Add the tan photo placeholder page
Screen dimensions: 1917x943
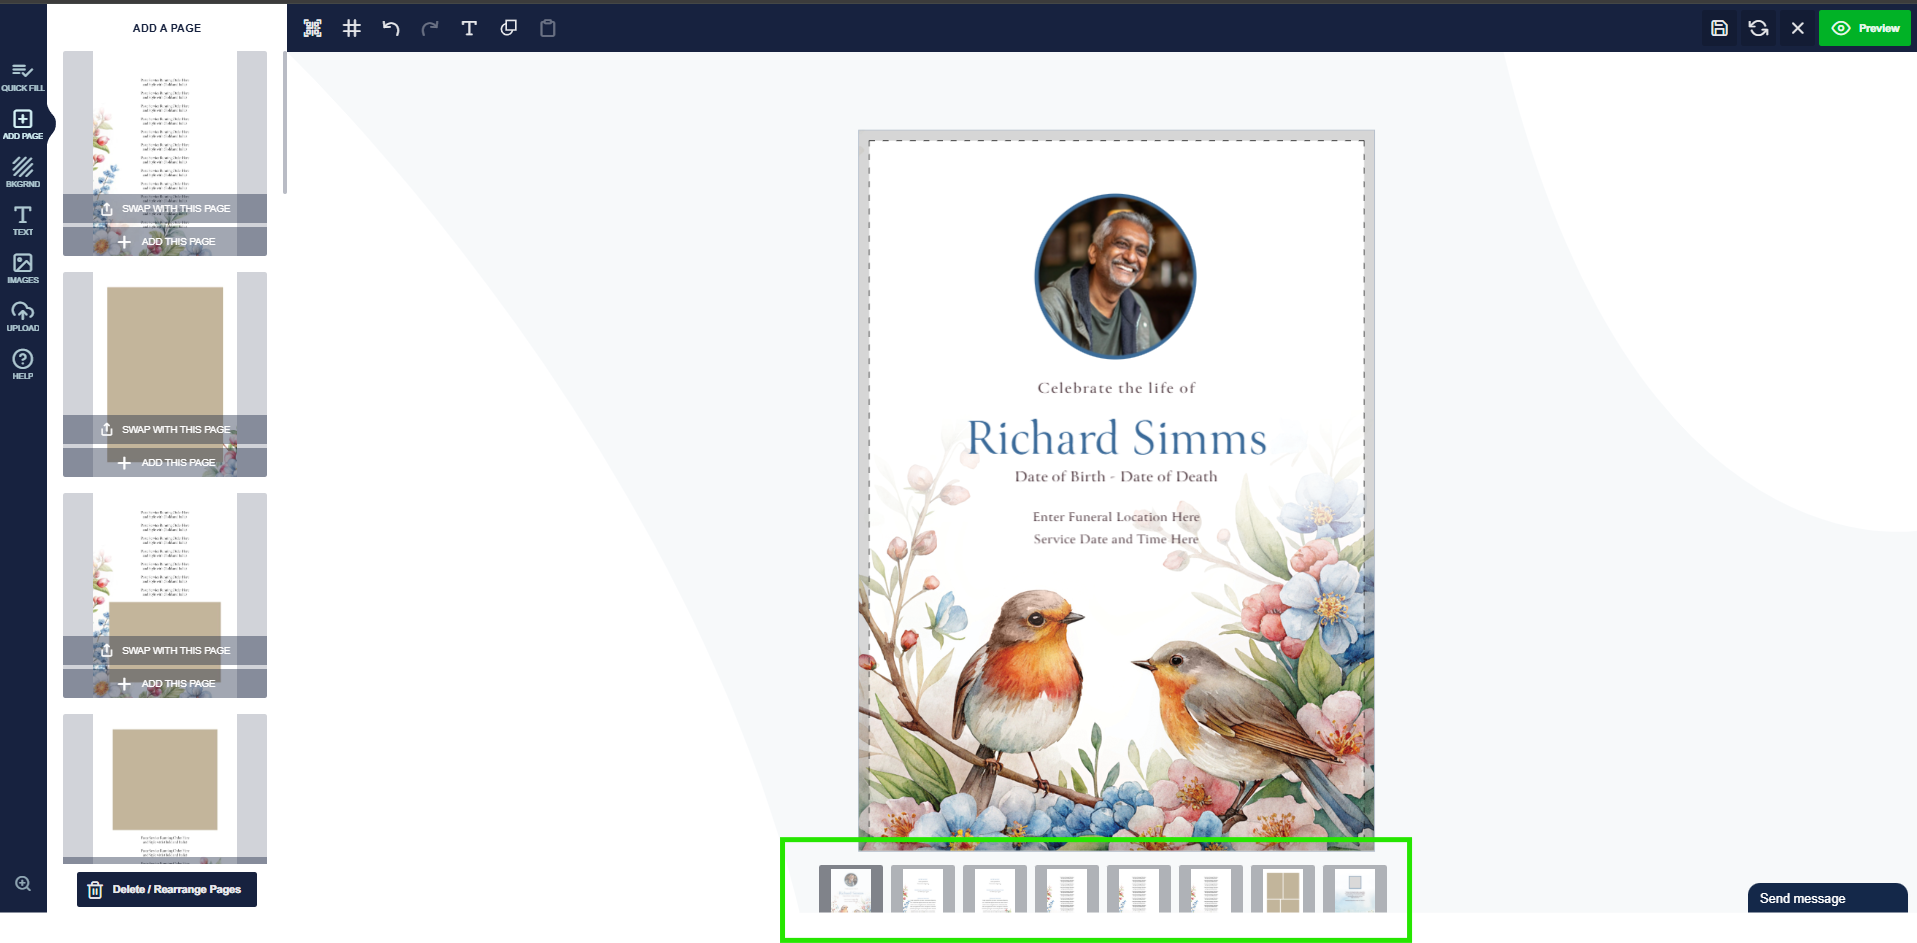165,462
